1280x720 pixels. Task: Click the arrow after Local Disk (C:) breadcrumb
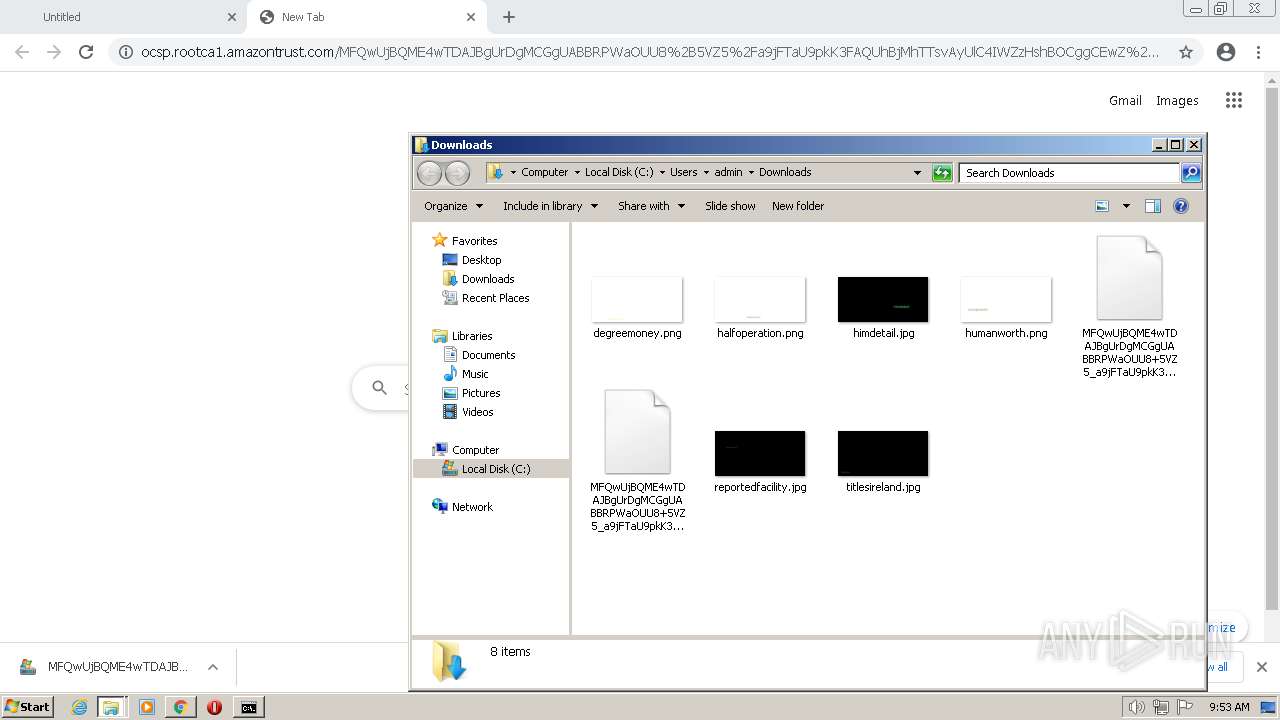[x=662, y=172]
